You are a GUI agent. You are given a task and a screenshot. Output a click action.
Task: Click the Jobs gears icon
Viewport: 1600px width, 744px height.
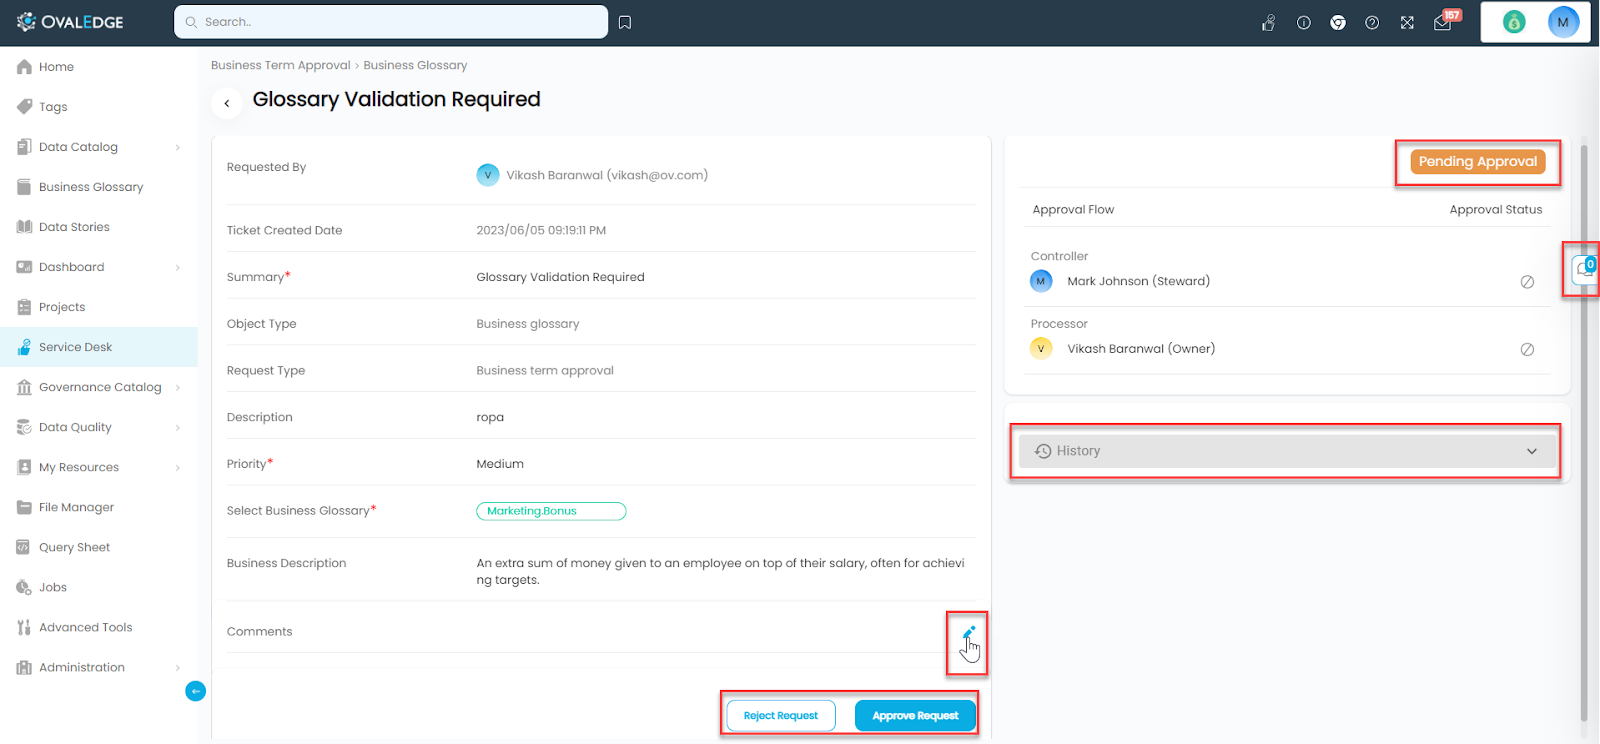pyautogui.click(x=24, y=587)
